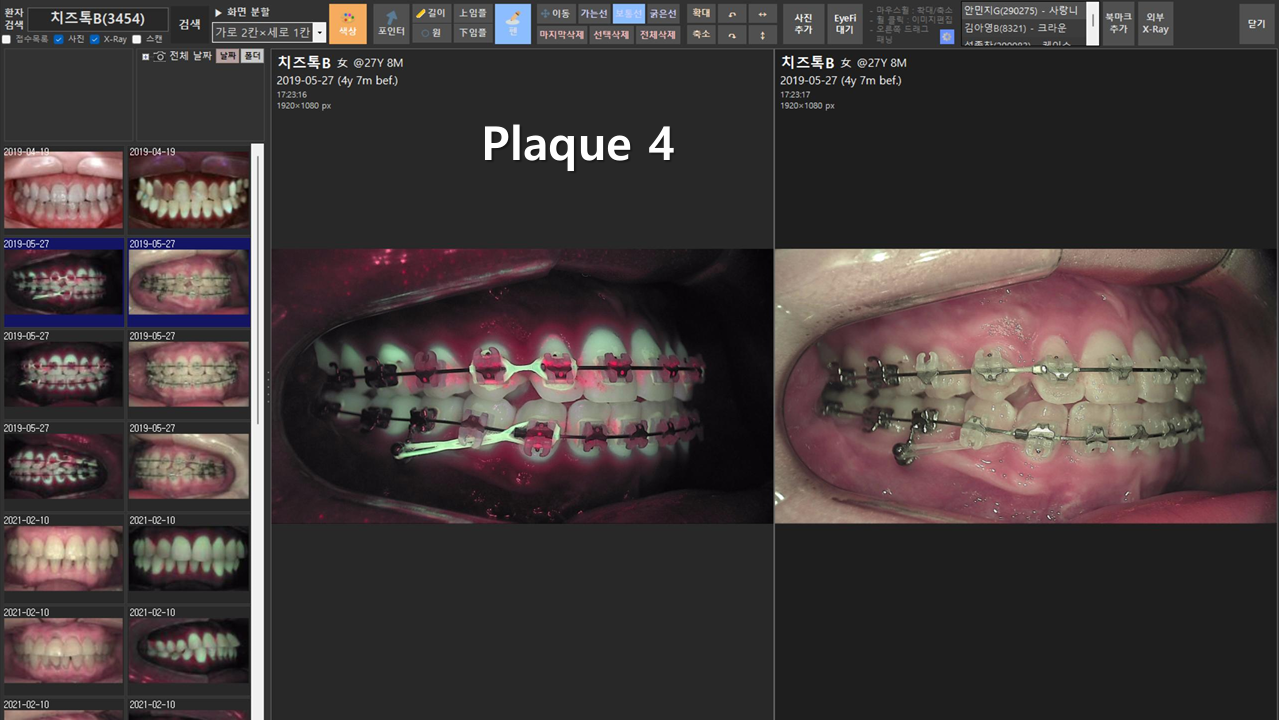1279x720 pixels.
Task: Select the highlighted 2019-05-27 normal-light braces thumbnail
Action: 189,282
